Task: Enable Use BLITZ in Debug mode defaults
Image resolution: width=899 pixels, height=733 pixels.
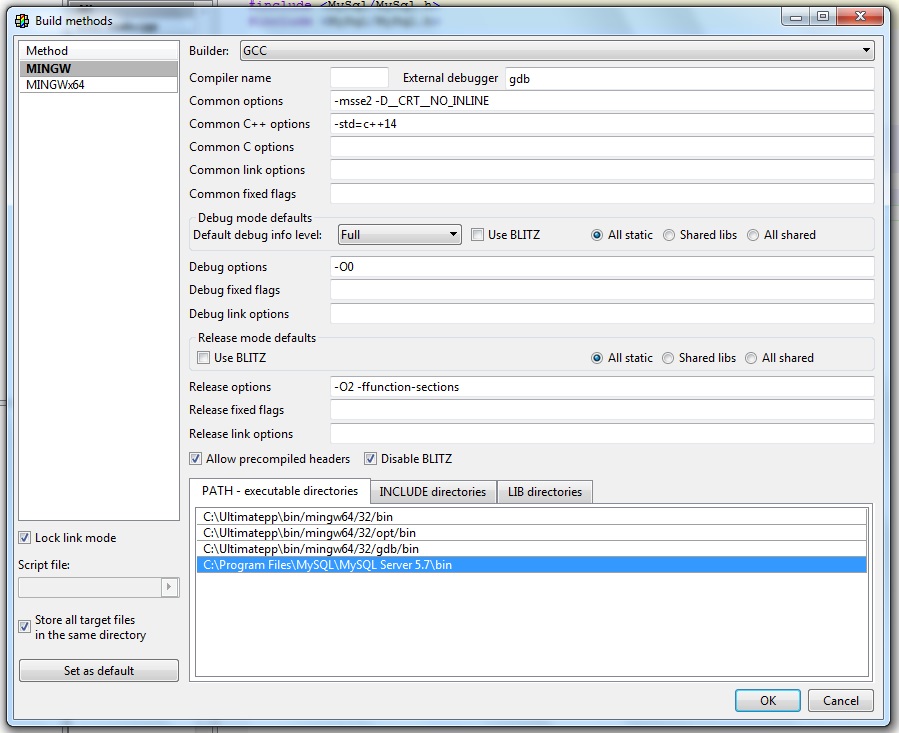Action: [478, 235]
